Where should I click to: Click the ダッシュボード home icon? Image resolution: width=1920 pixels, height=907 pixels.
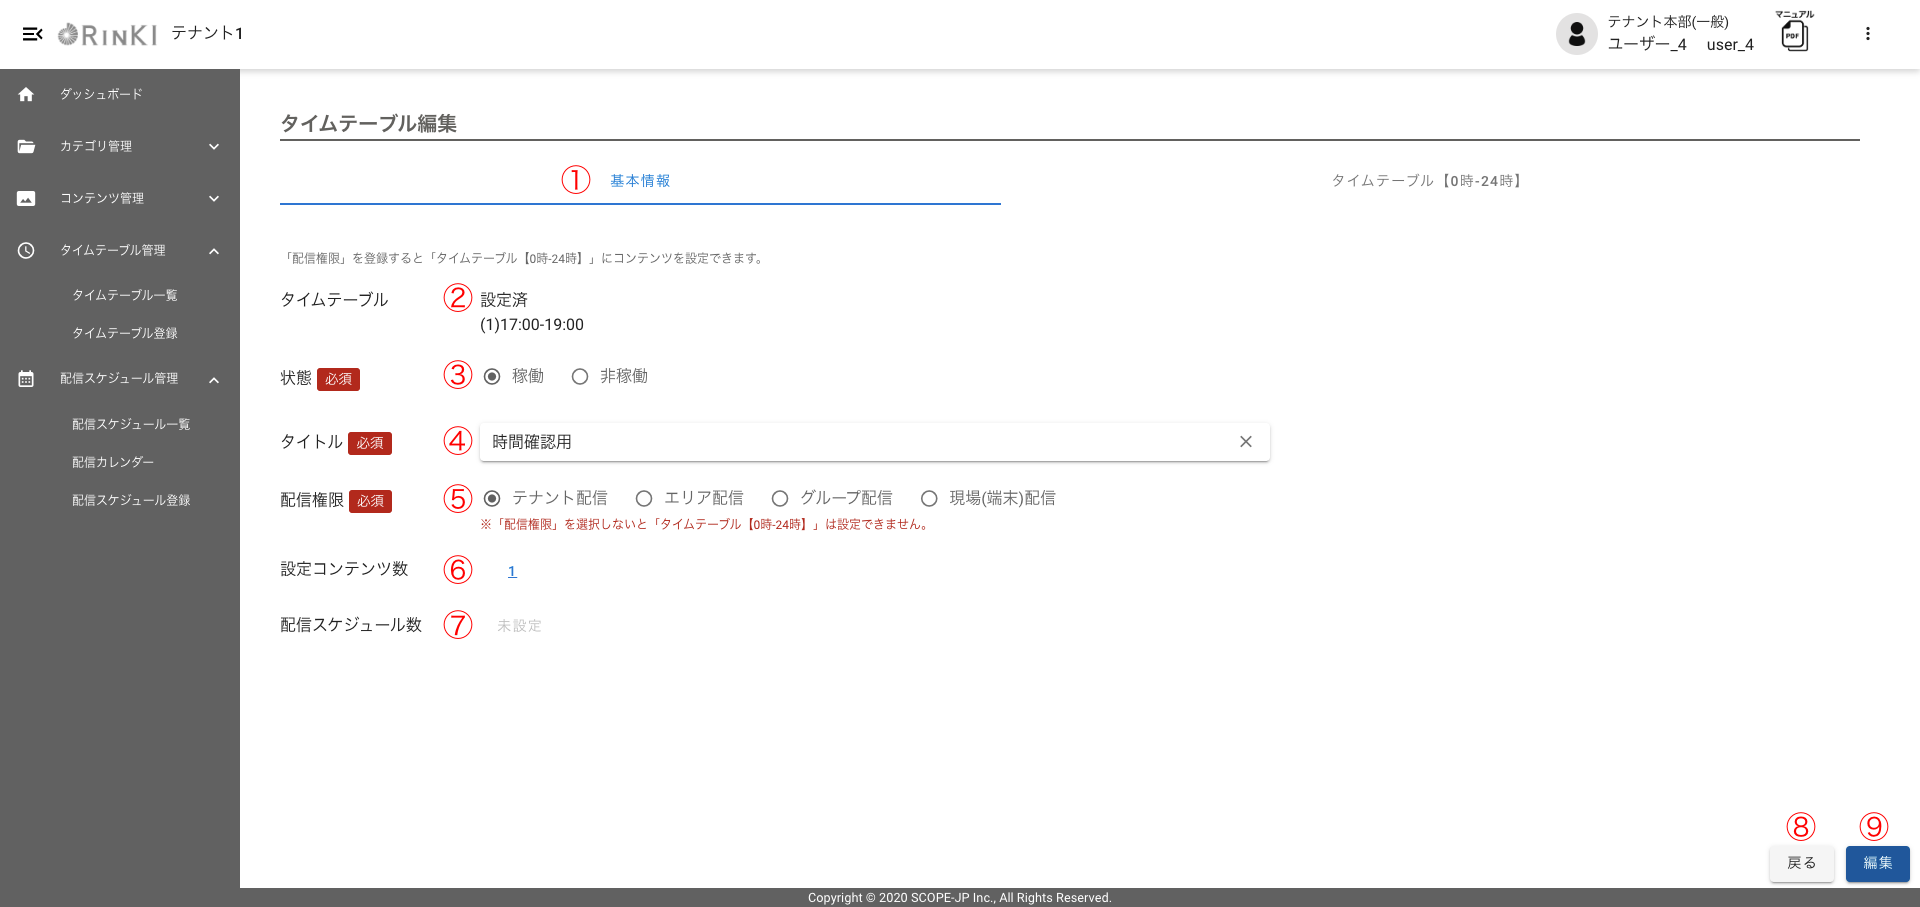click(26, 94)
